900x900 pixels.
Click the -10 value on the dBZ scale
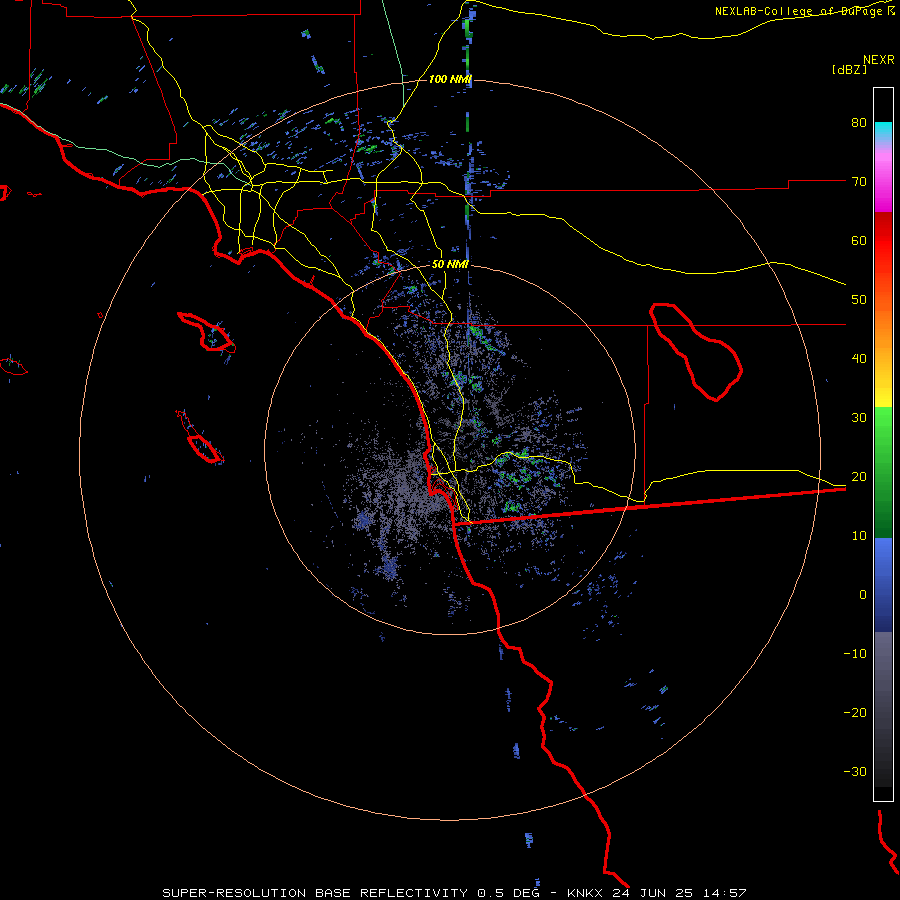[855, 653]
